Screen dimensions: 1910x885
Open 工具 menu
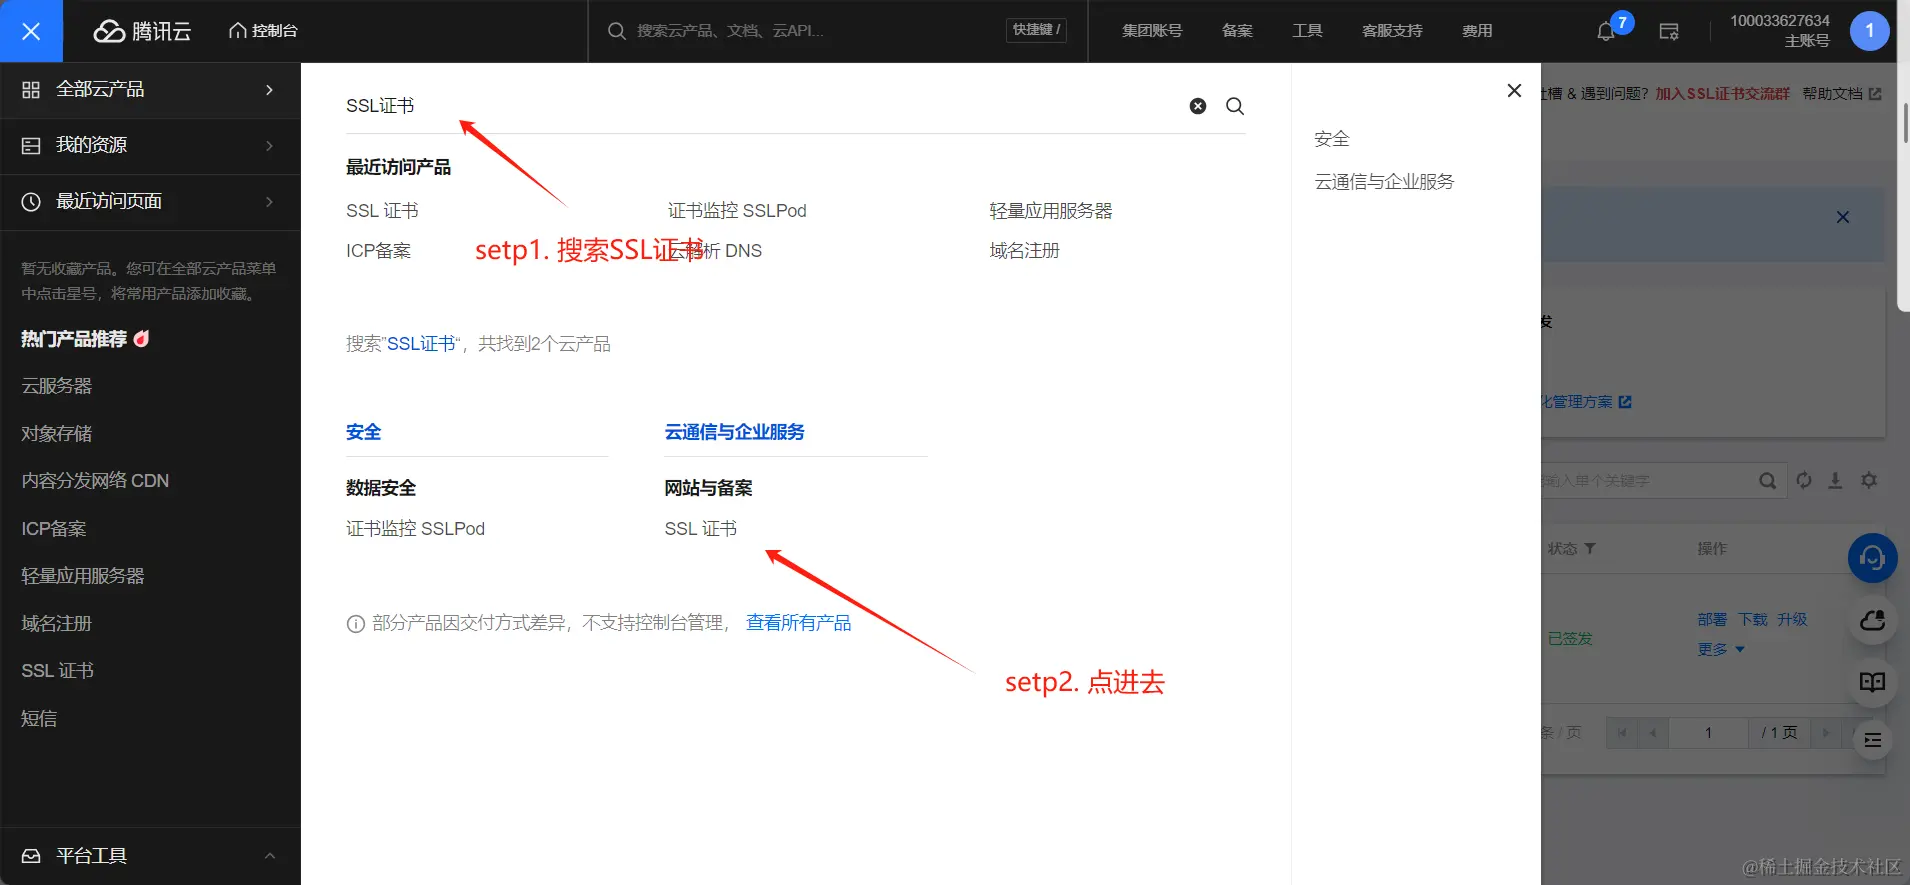tap(1307, 31)
